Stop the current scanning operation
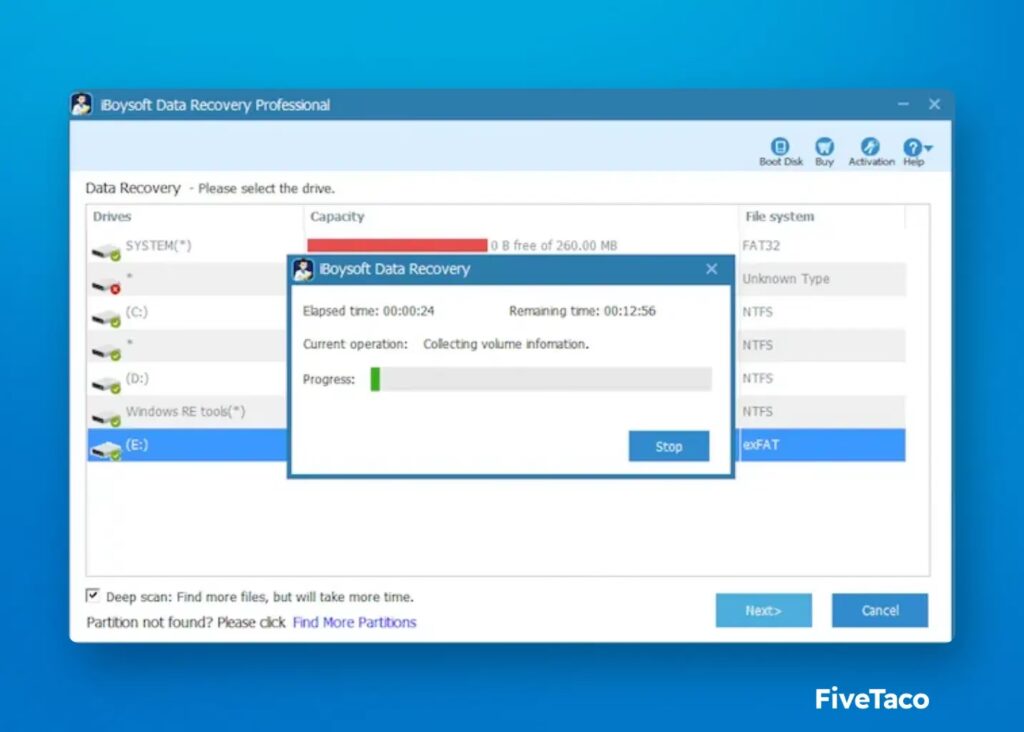1024x732 pixels. (668, 447)
